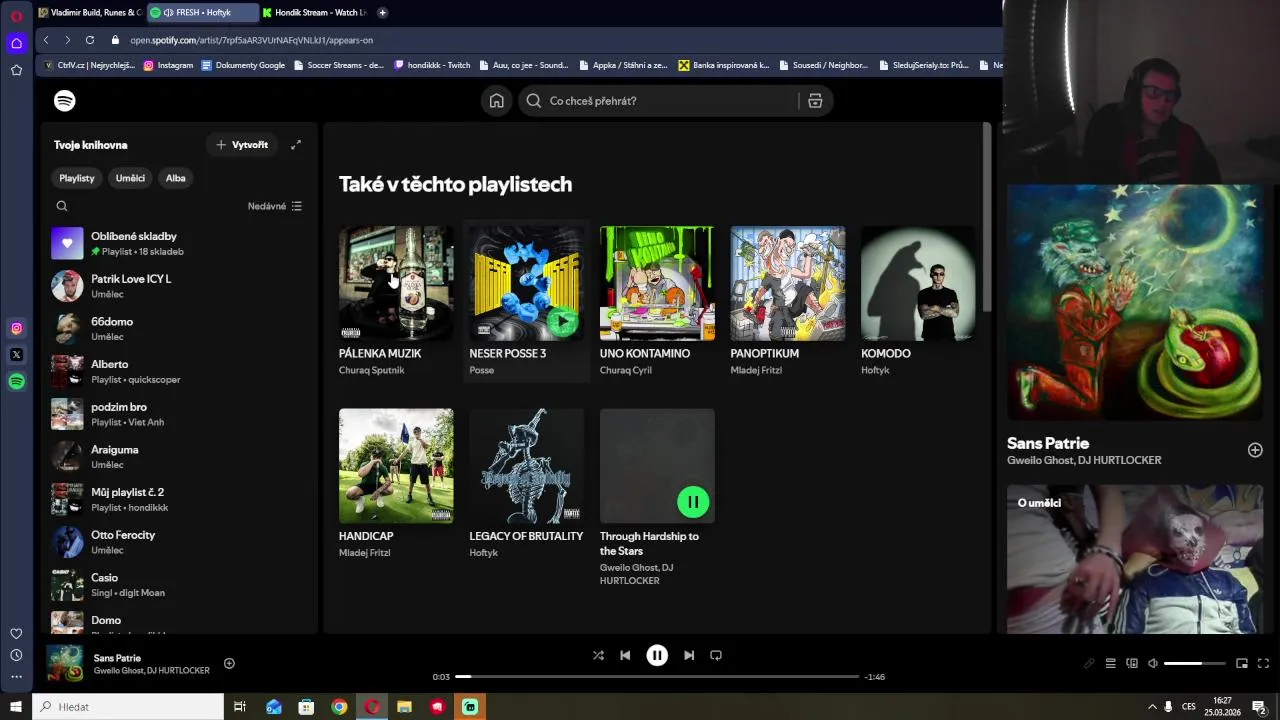This screenshot has width=1280, height=720.
Task: Open mini player icon
Action: (1242, 663)
